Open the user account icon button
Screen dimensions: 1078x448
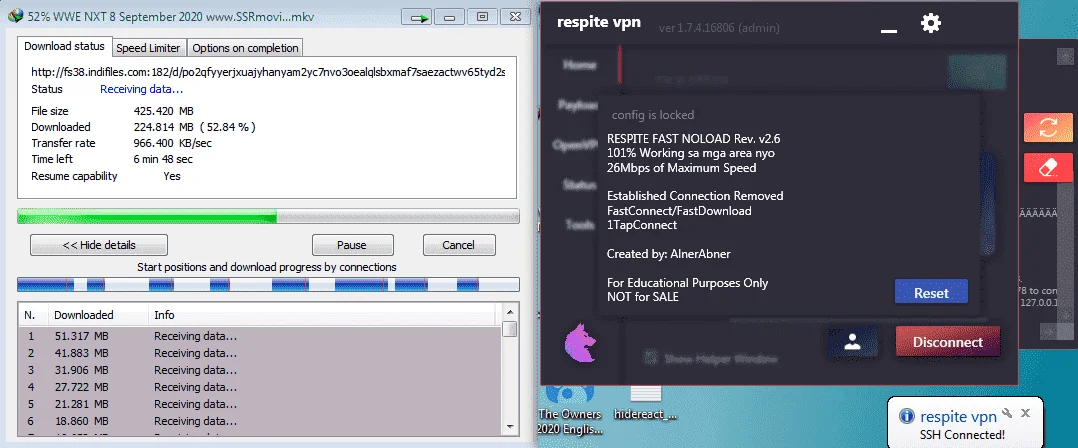852,341
